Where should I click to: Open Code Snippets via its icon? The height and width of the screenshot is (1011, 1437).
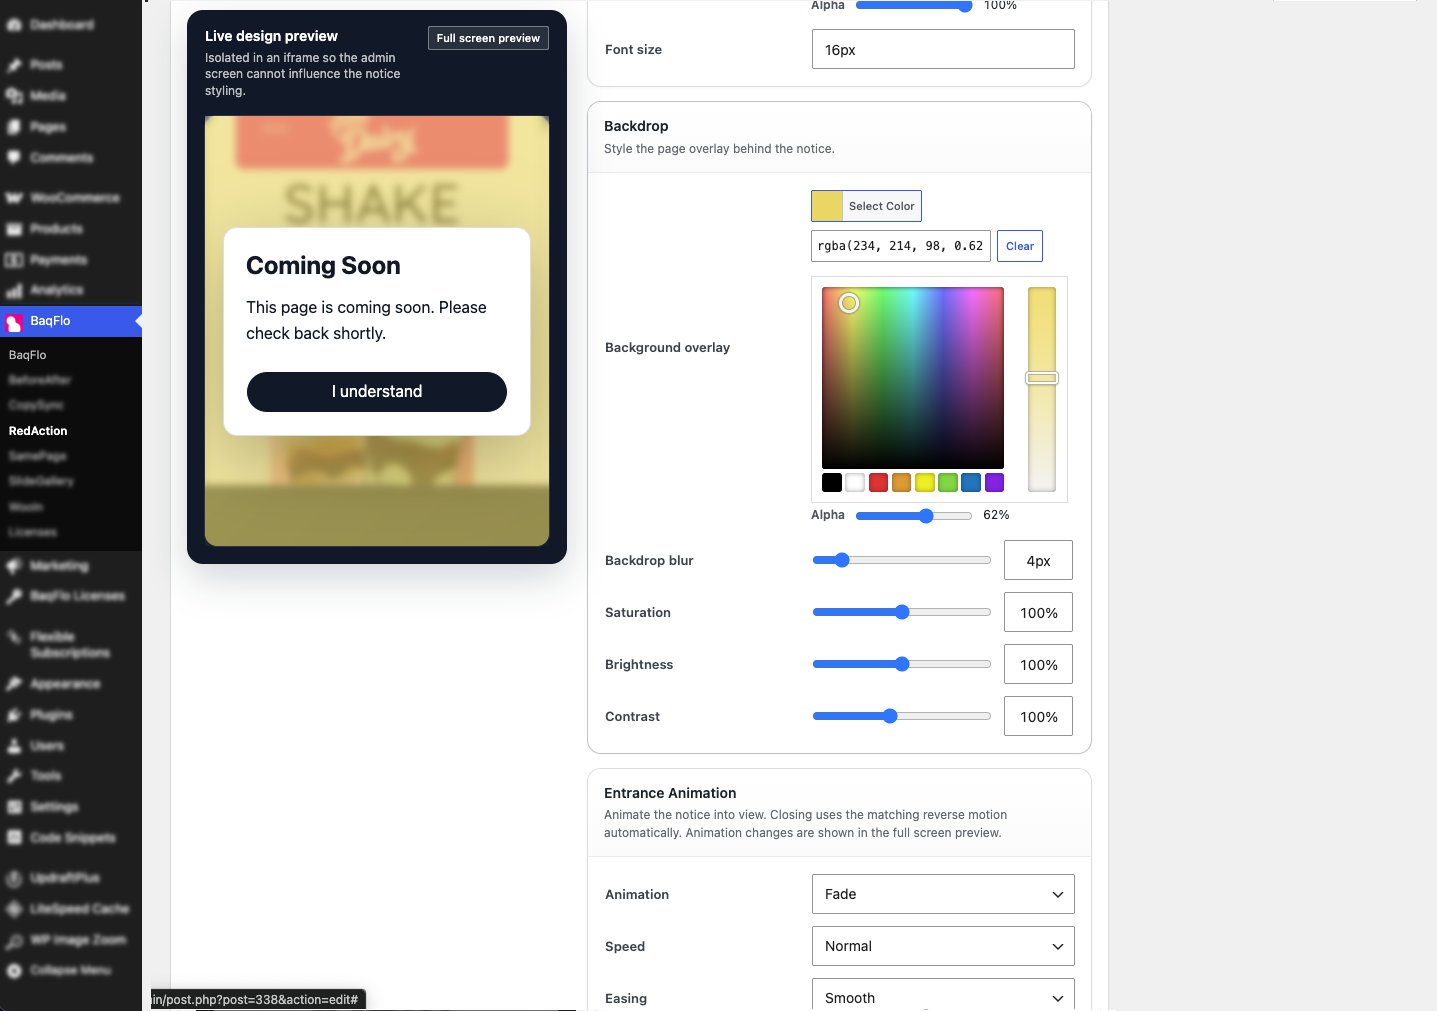tap(14, 838)
